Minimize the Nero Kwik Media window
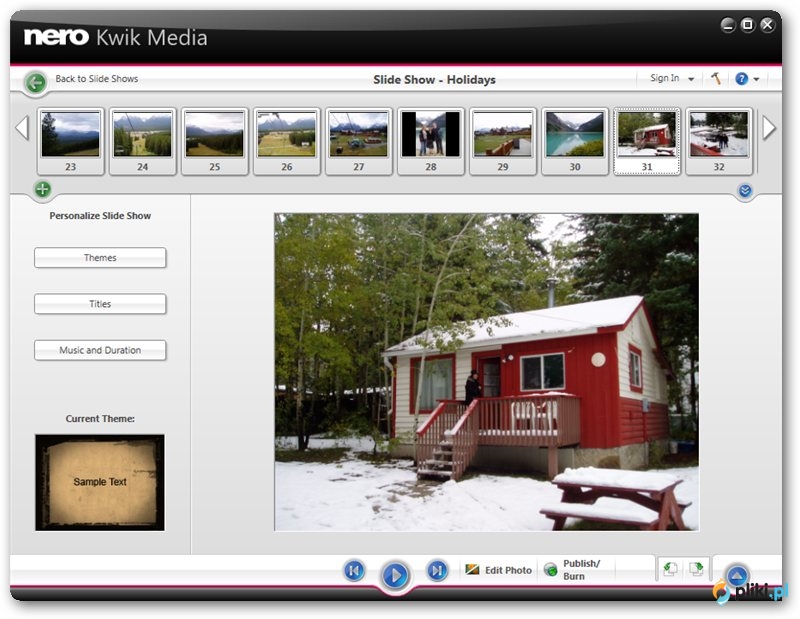Viewport: 800px width, 619px height. pos(728,24)
